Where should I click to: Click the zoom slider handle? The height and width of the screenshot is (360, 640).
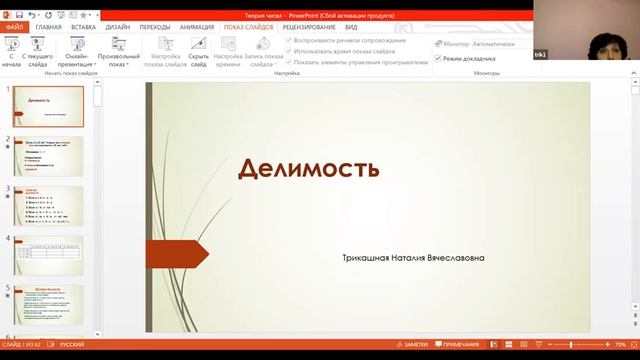pyautogui.click(x=571, y=344)
